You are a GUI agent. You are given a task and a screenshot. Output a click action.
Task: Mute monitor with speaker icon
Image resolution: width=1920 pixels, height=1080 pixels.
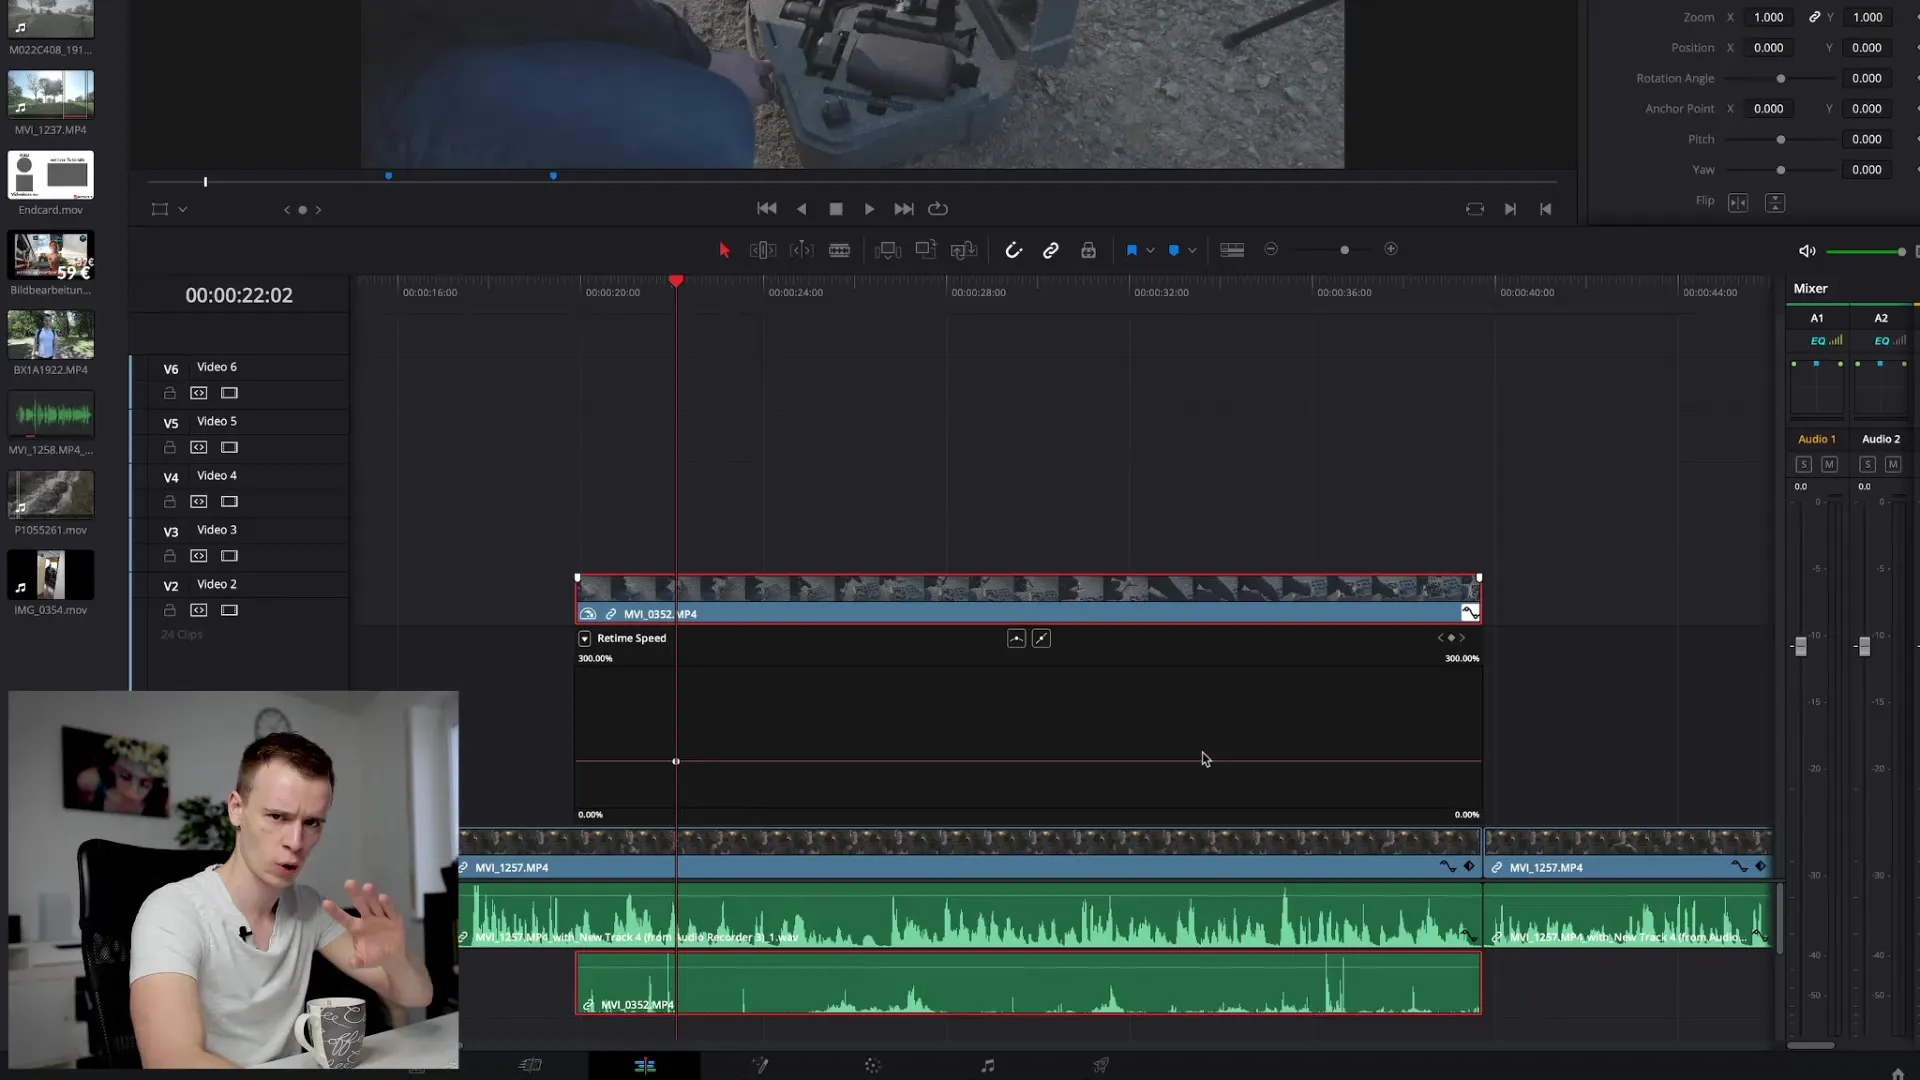(x=1807, y=251)
